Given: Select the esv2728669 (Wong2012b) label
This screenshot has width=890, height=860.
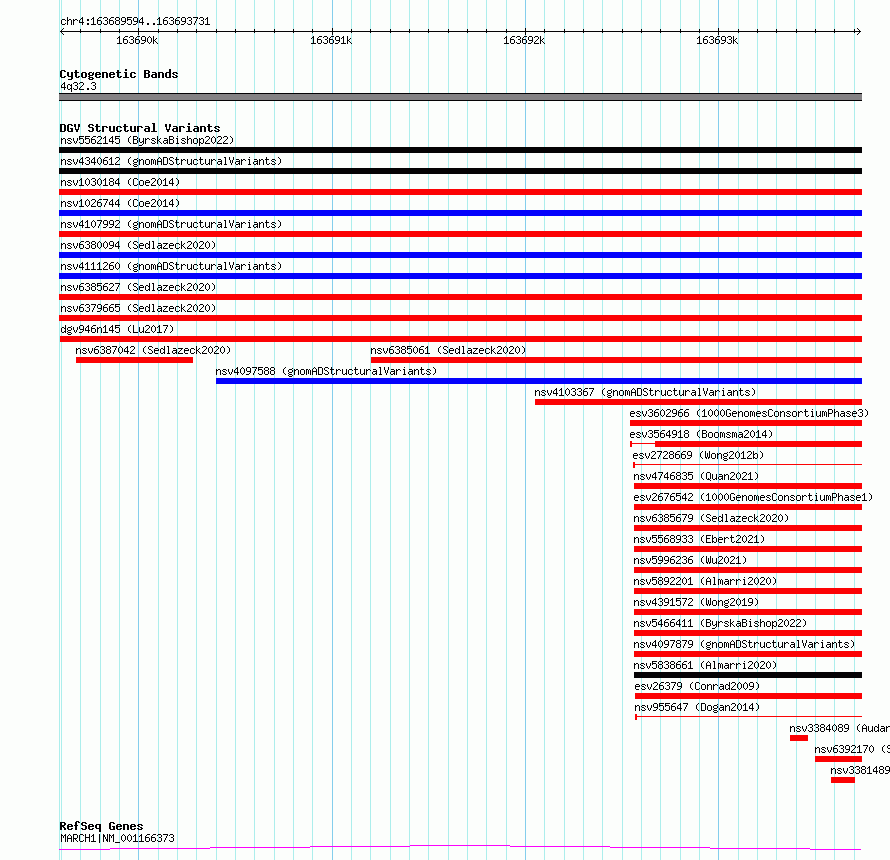Looking at the screenshot, I should 698,455.
